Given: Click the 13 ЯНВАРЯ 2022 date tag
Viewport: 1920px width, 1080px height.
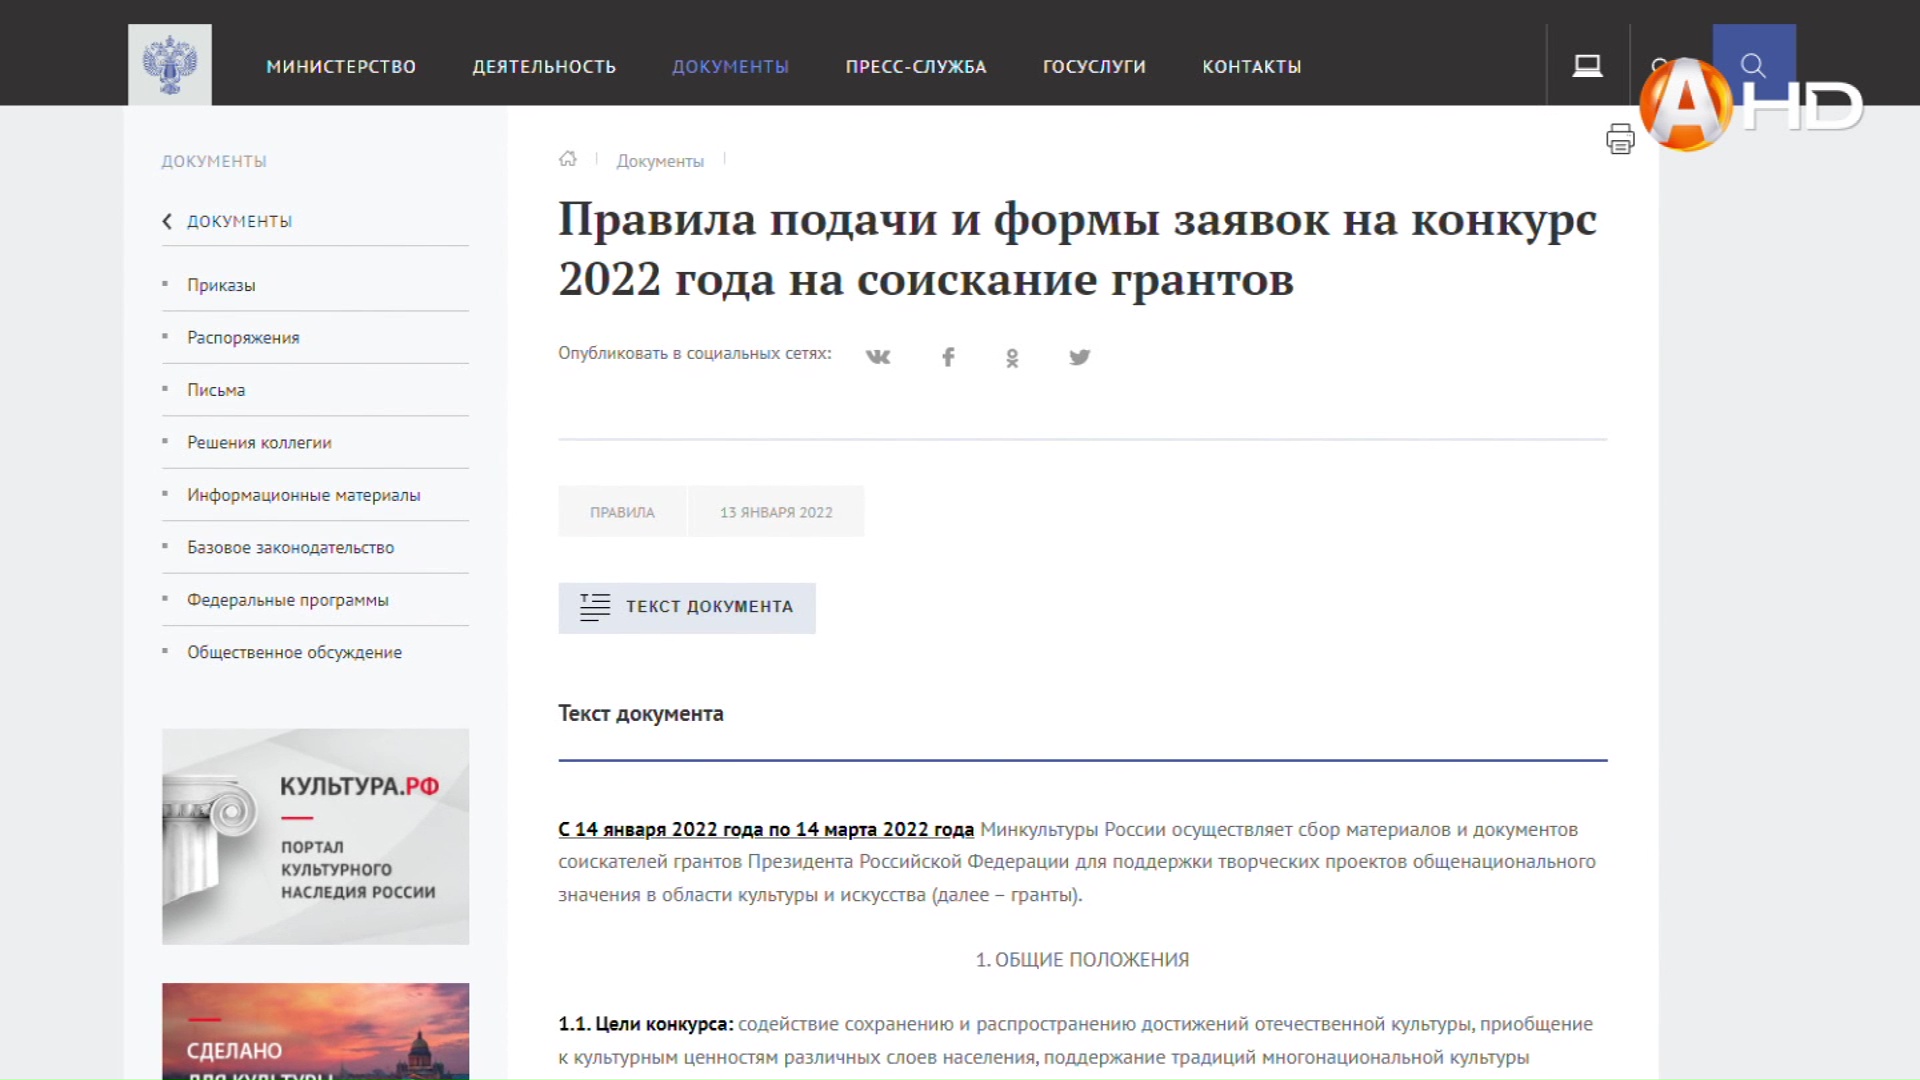Looking at the screenshot, I should 776,512.
